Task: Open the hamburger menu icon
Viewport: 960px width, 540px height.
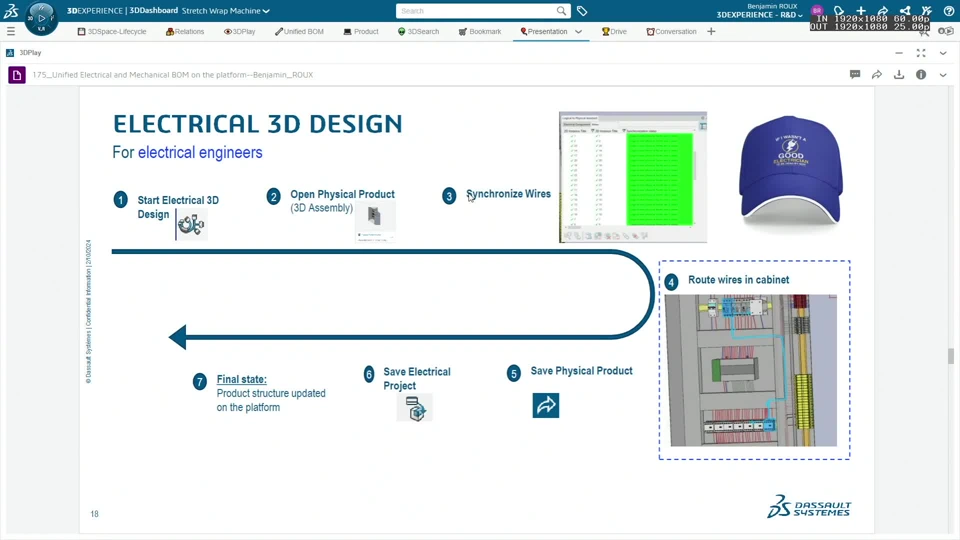Action: pyautogui.click(x=10, y=31)
